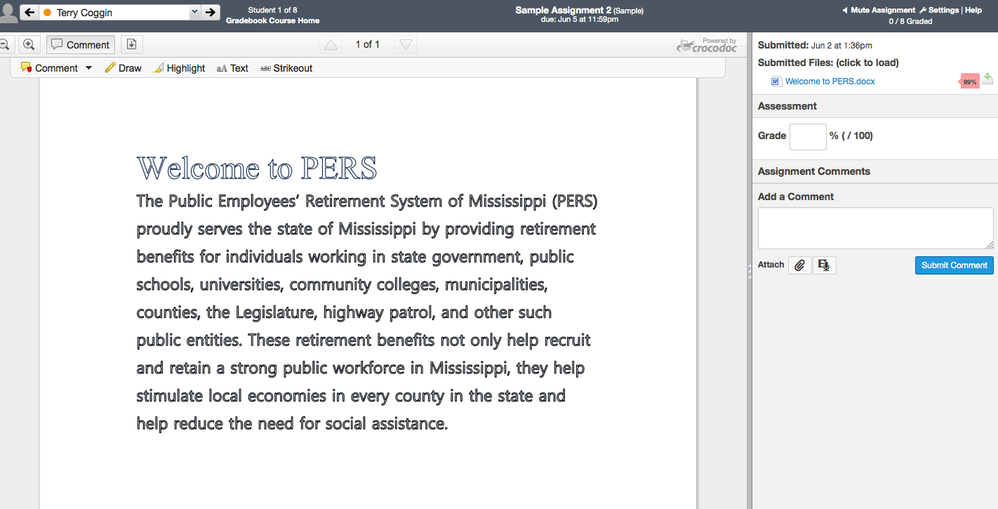Click the zoom in magnifier icon
This screenshot has height=509, width=998.
point(29,45)
